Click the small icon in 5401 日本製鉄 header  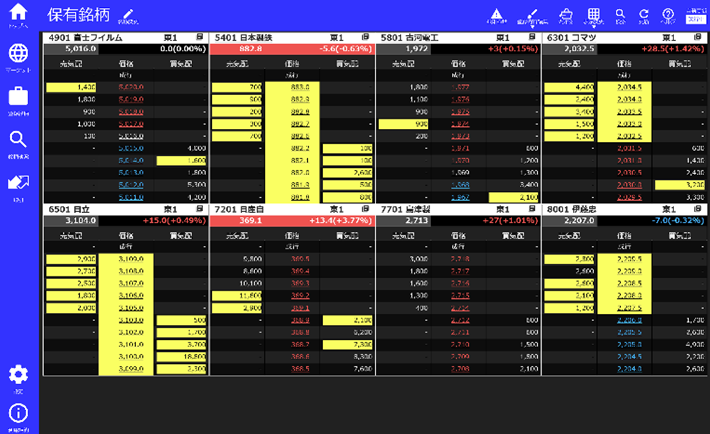pyautogui.click(x=365, y=37)
